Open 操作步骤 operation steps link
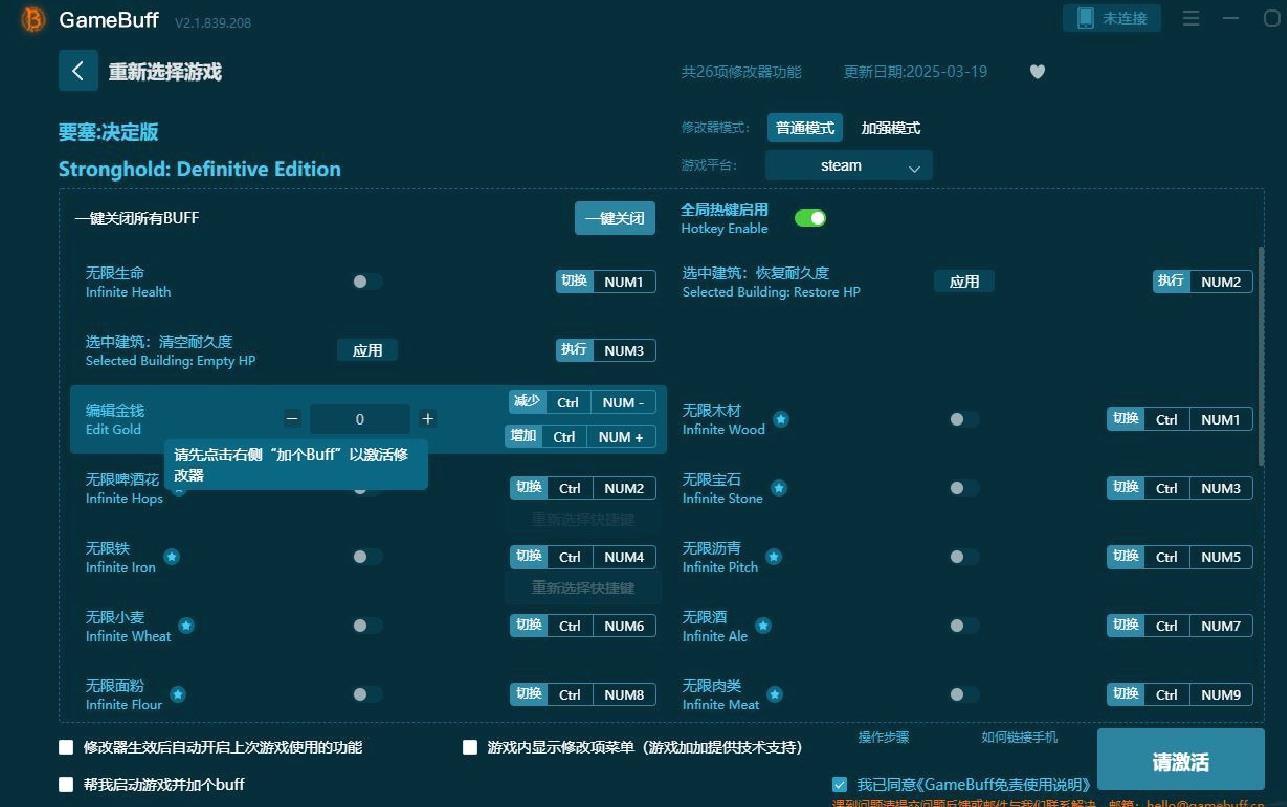The image size is (1287, 807). click(884, 737)
